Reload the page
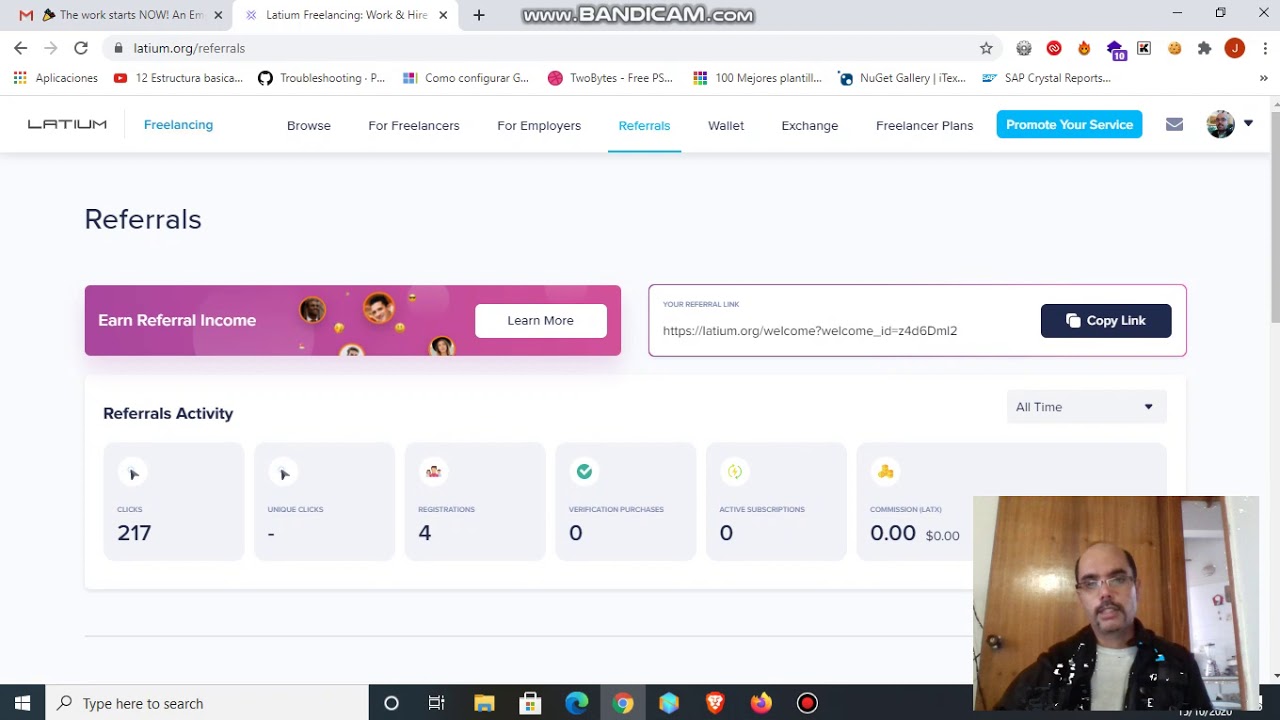This screenshot has height=720, width=1280. tap(81, 48)
